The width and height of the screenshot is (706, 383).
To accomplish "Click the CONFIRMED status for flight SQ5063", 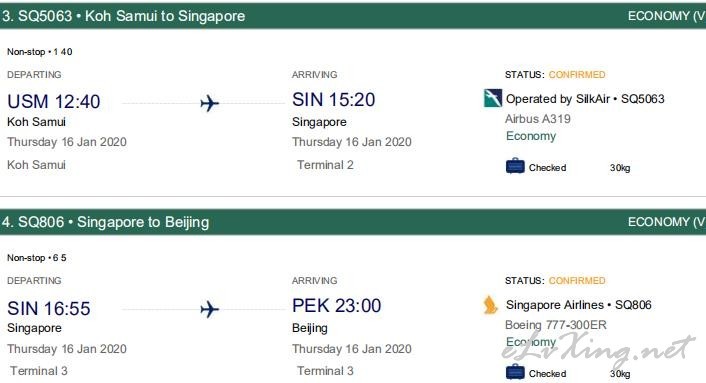I will tap(577, 75).
